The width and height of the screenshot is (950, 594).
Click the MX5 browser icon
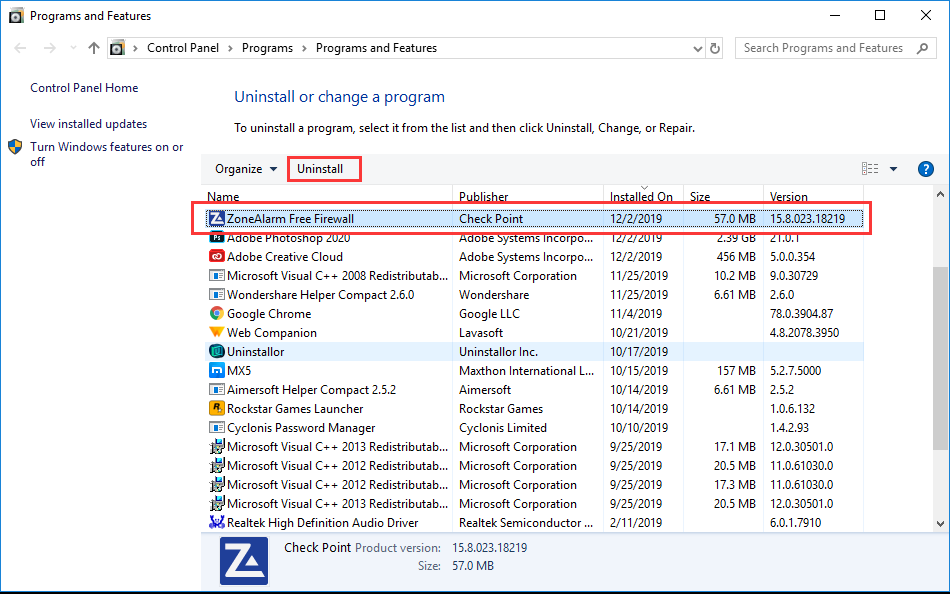click(216, 370)
